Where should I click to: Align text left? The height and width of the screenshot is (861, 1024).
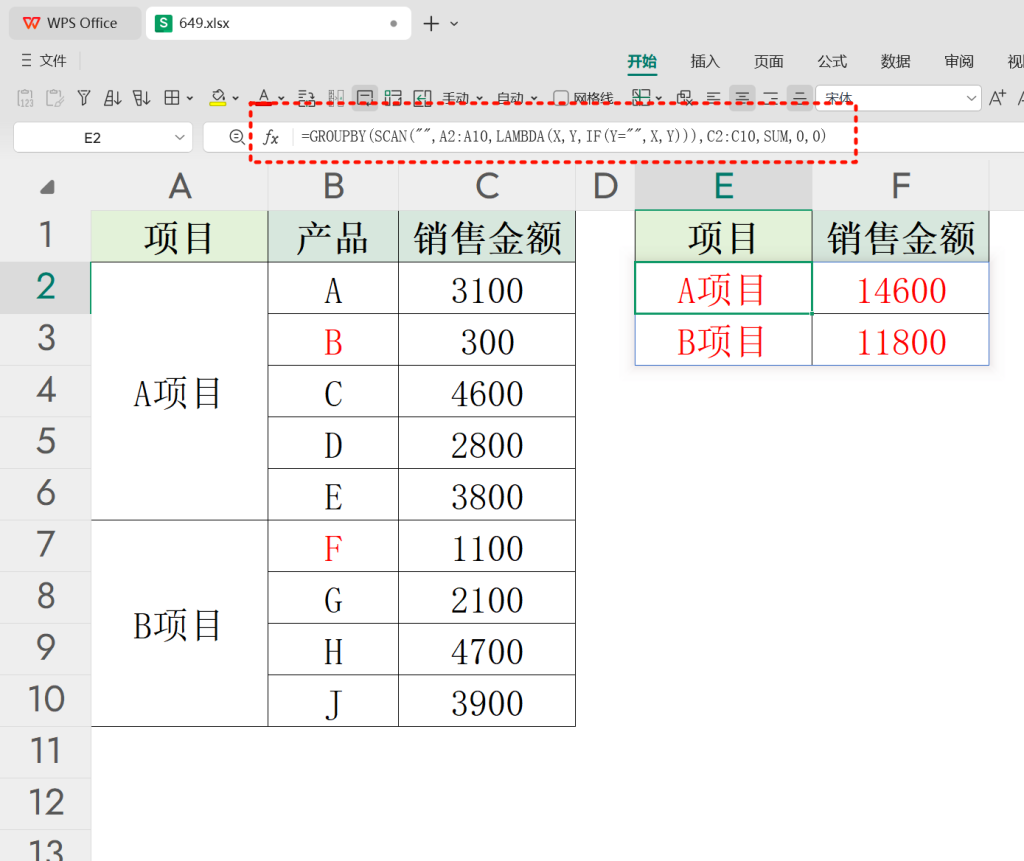pos(713,98)
